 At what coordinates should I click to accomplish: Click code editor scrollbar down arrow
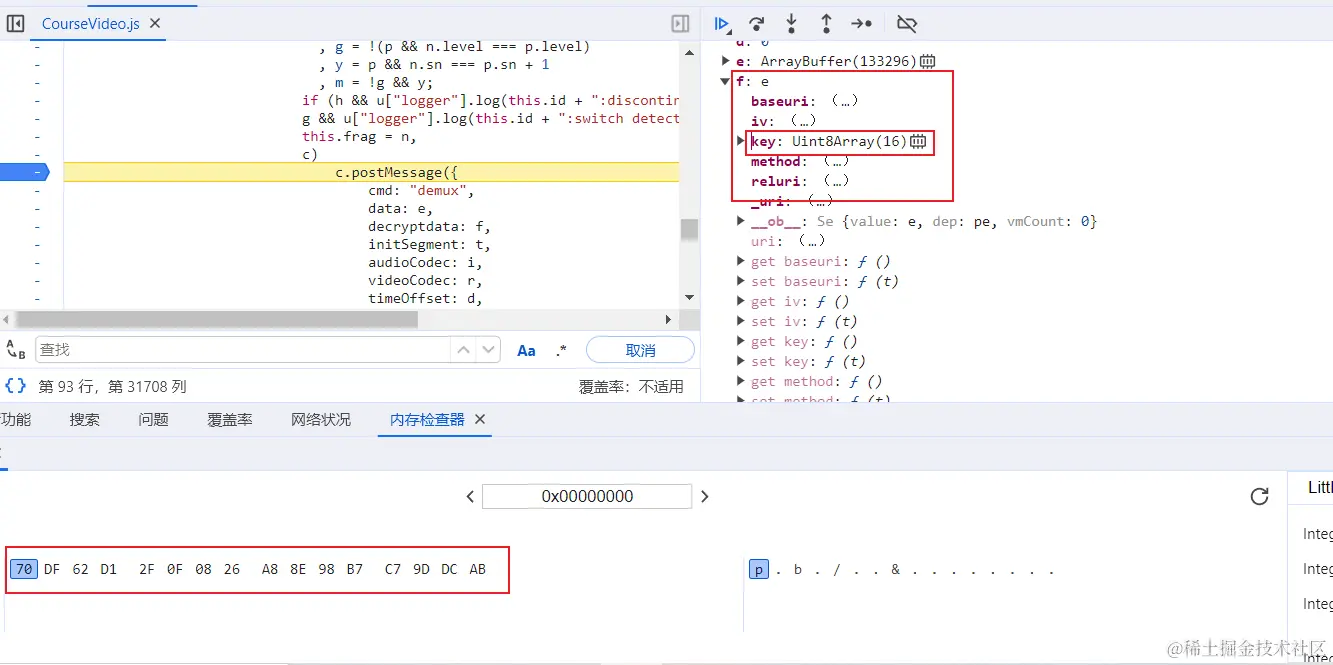[689, 297]
